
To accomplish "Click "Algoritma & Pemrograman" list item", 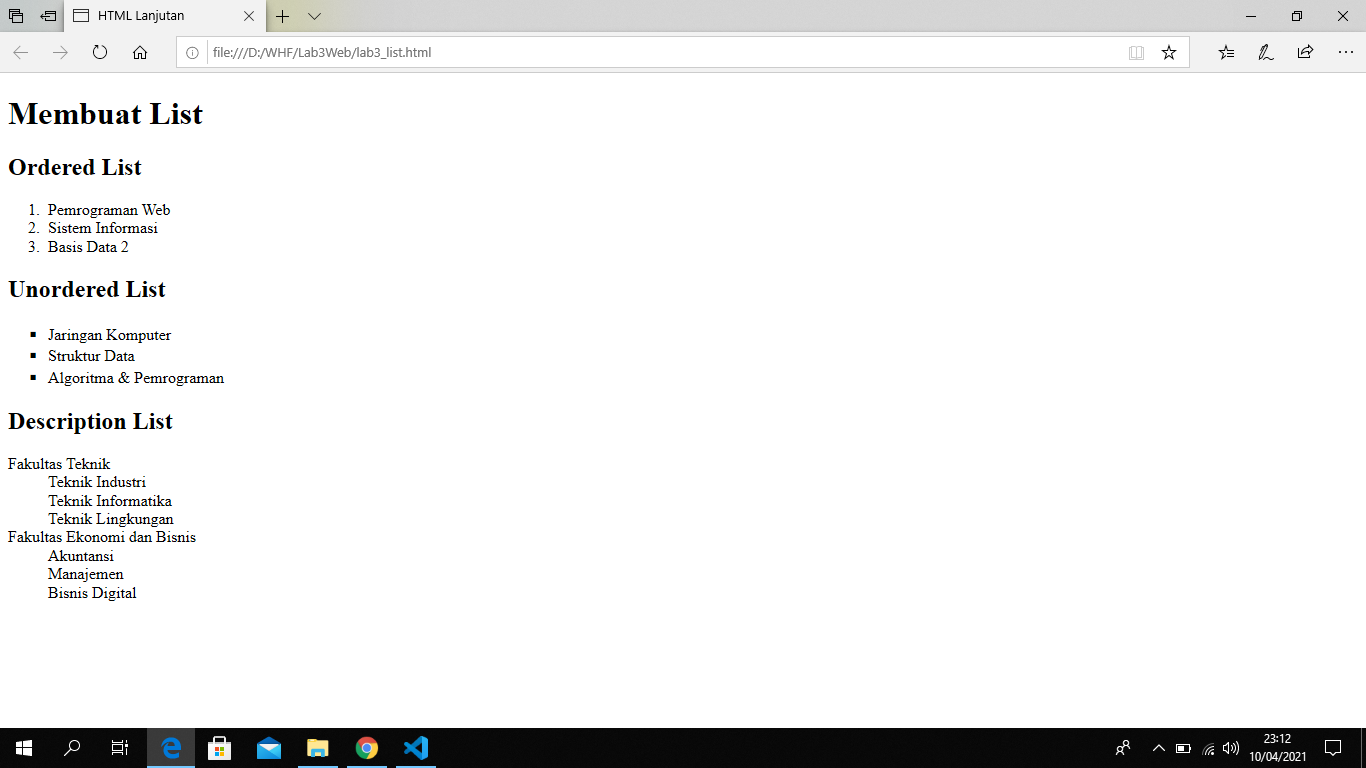I will (136, 378).
